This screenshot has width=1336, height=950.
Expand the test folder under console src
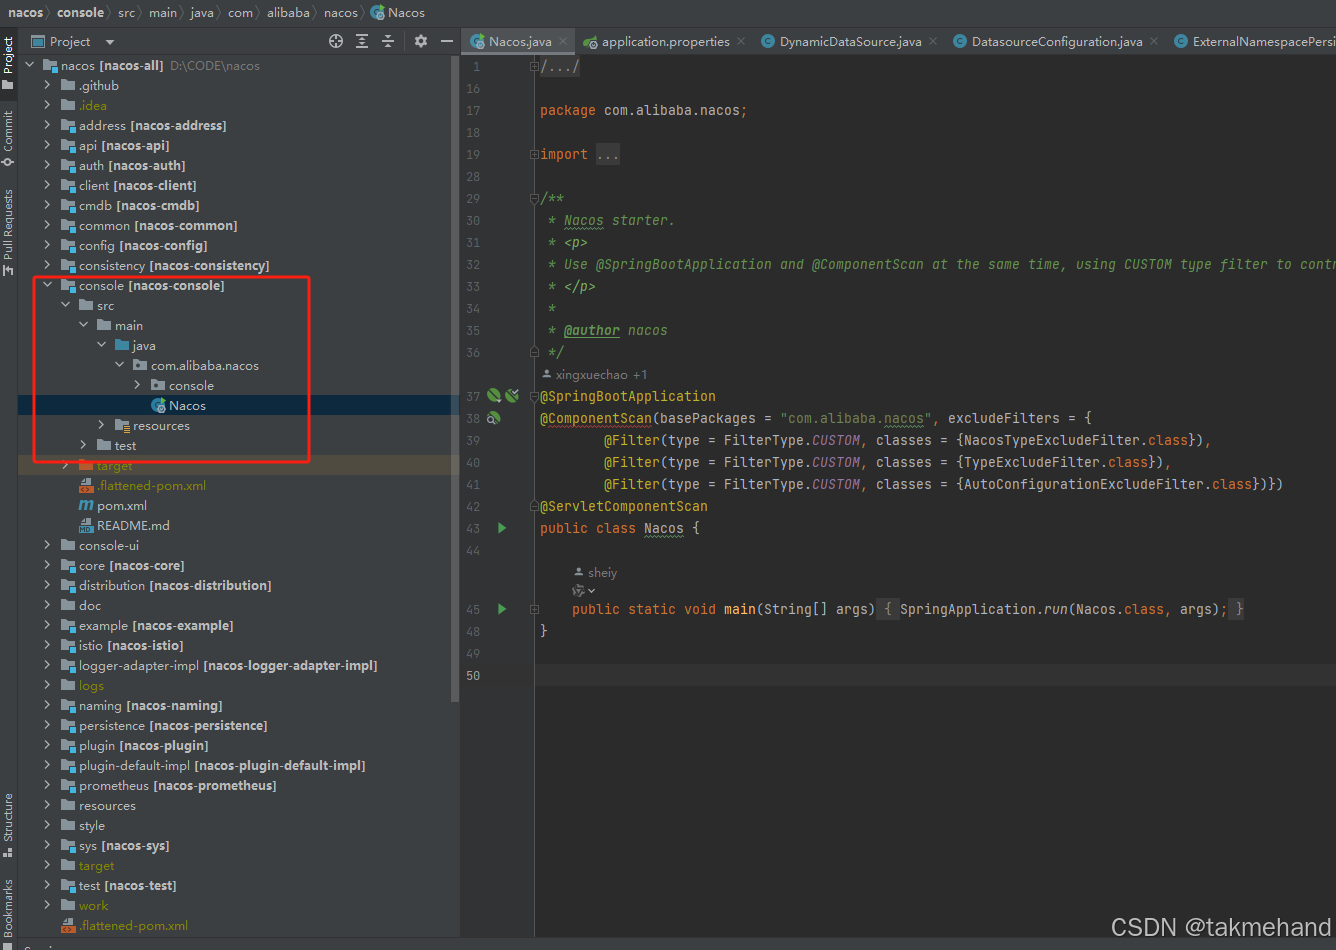tap(83, 445)
